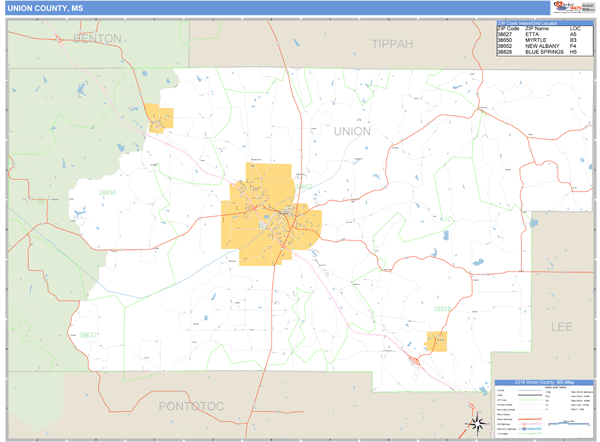Viewport: 600px width, 442px height.
Task: Click the TIPPAH county label
Action: [391, 44]
